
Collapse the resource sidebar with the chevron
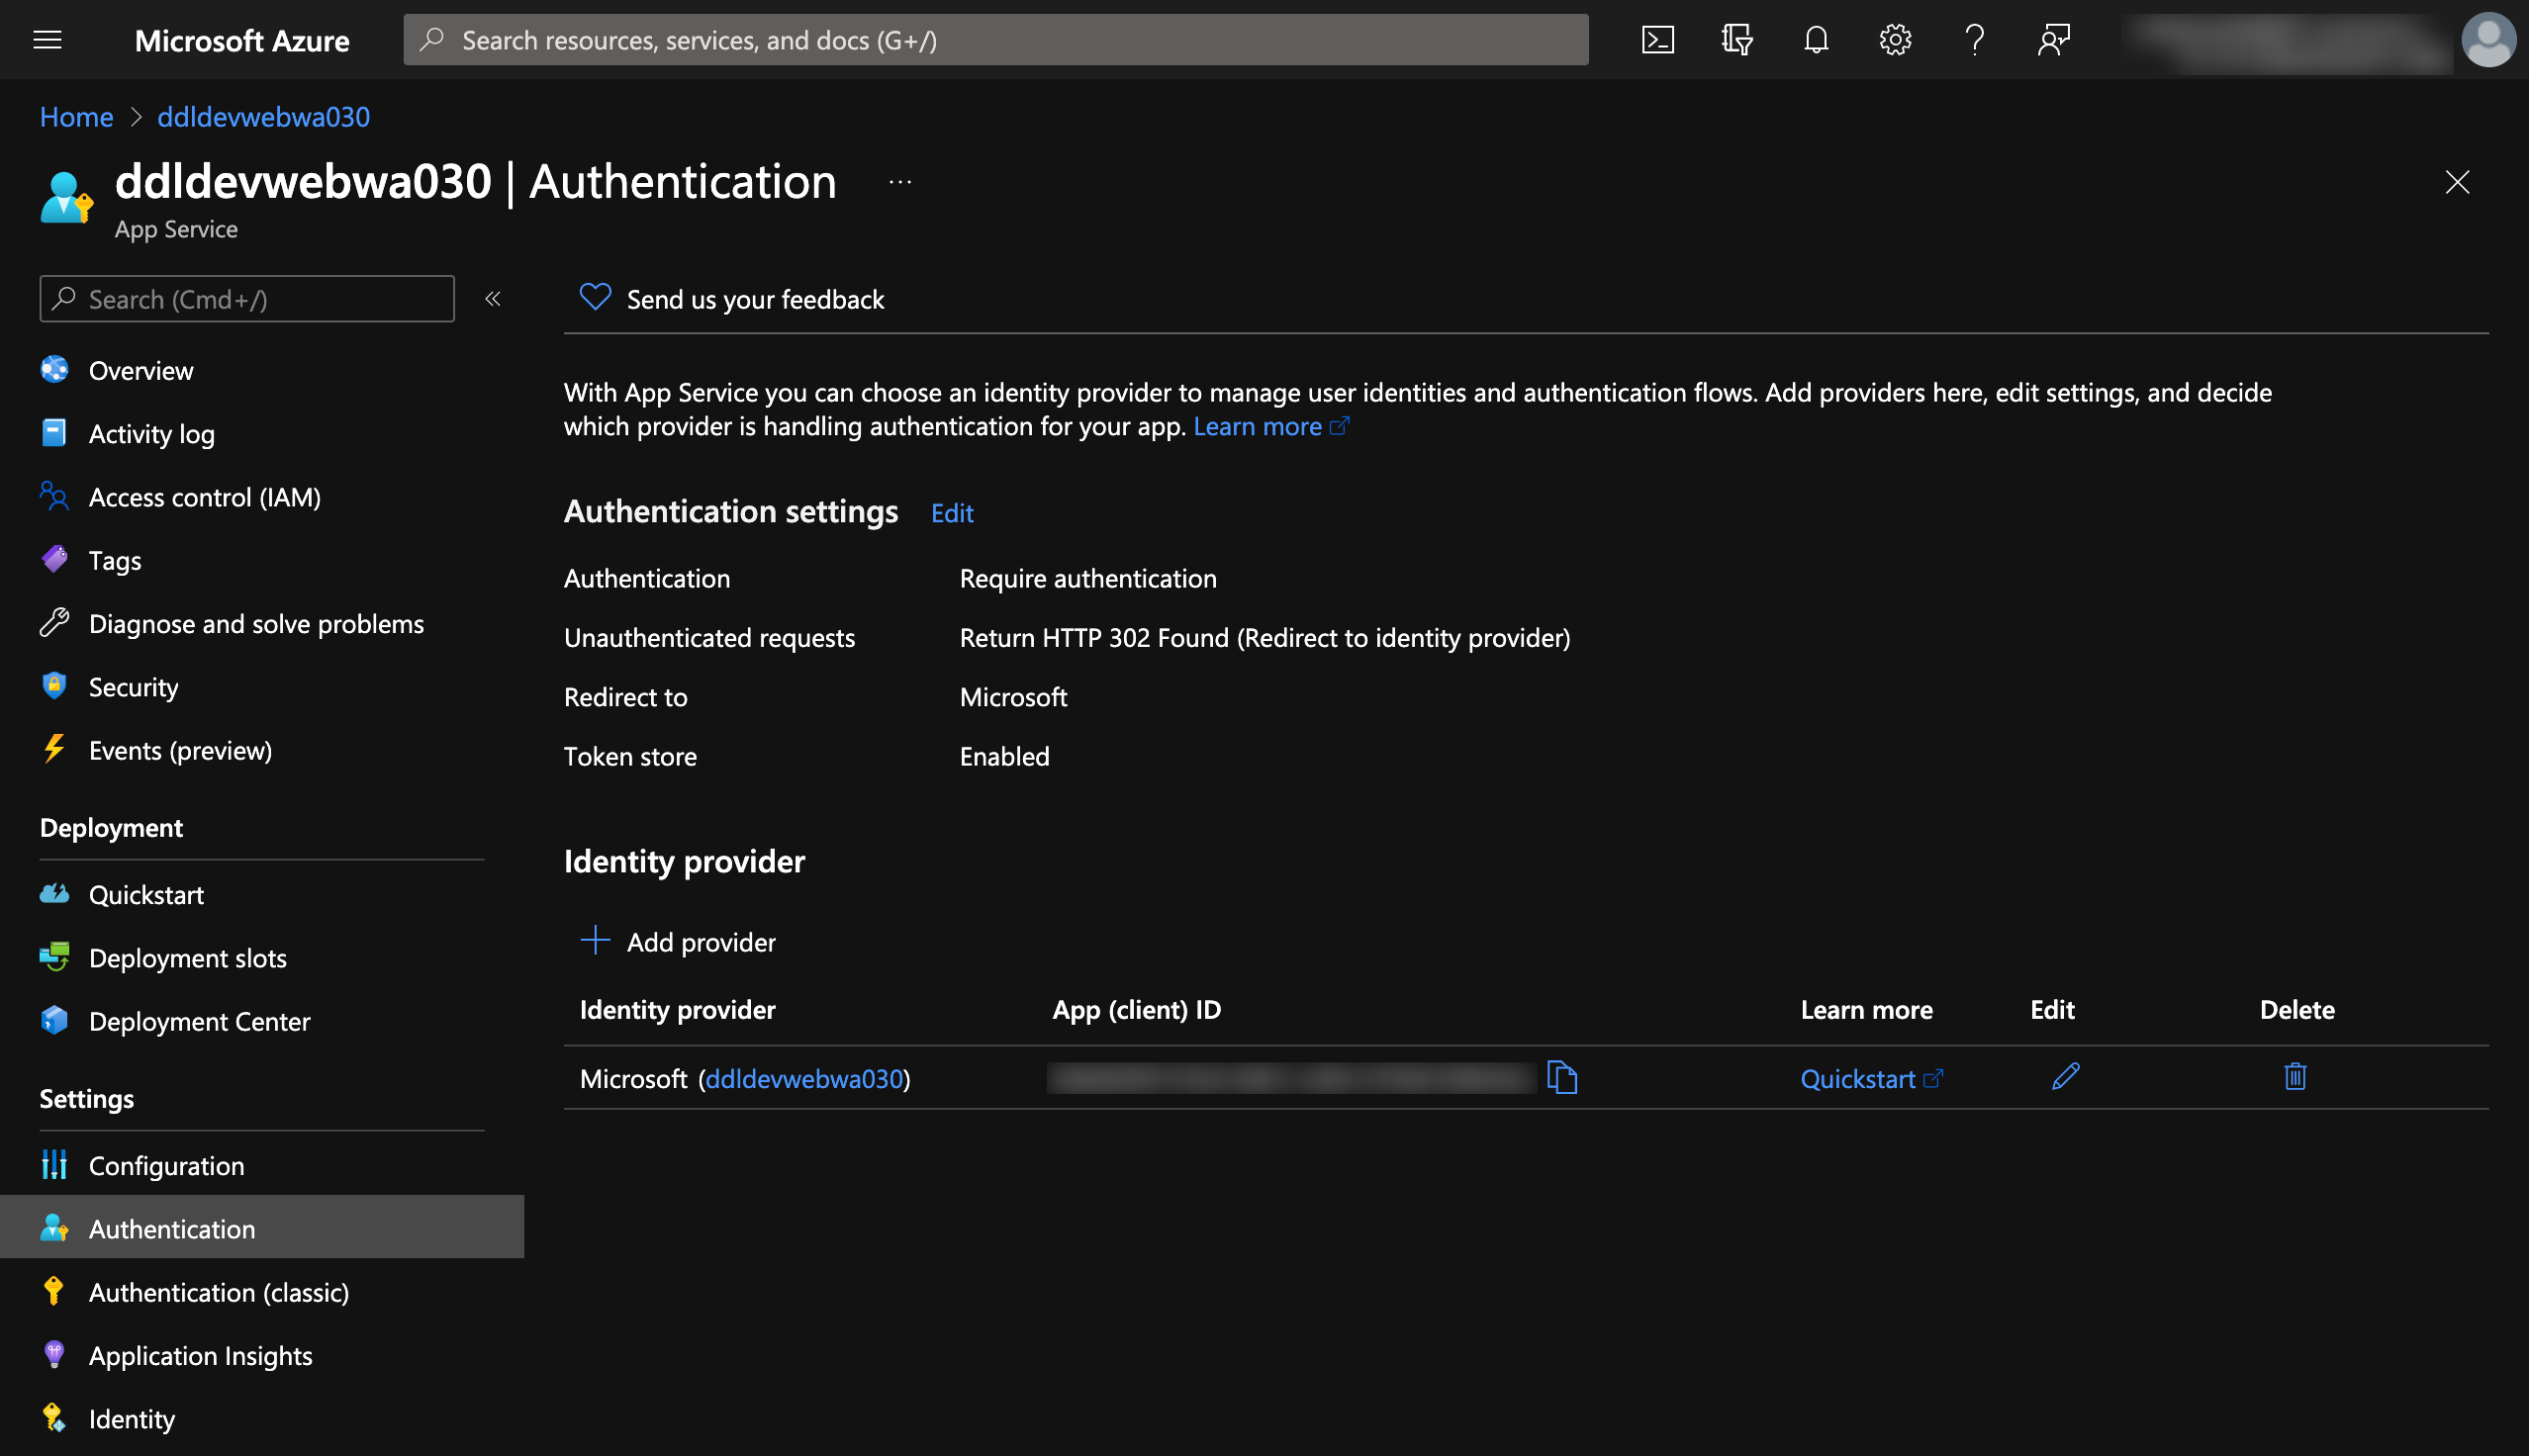click(x=491, y=298)
